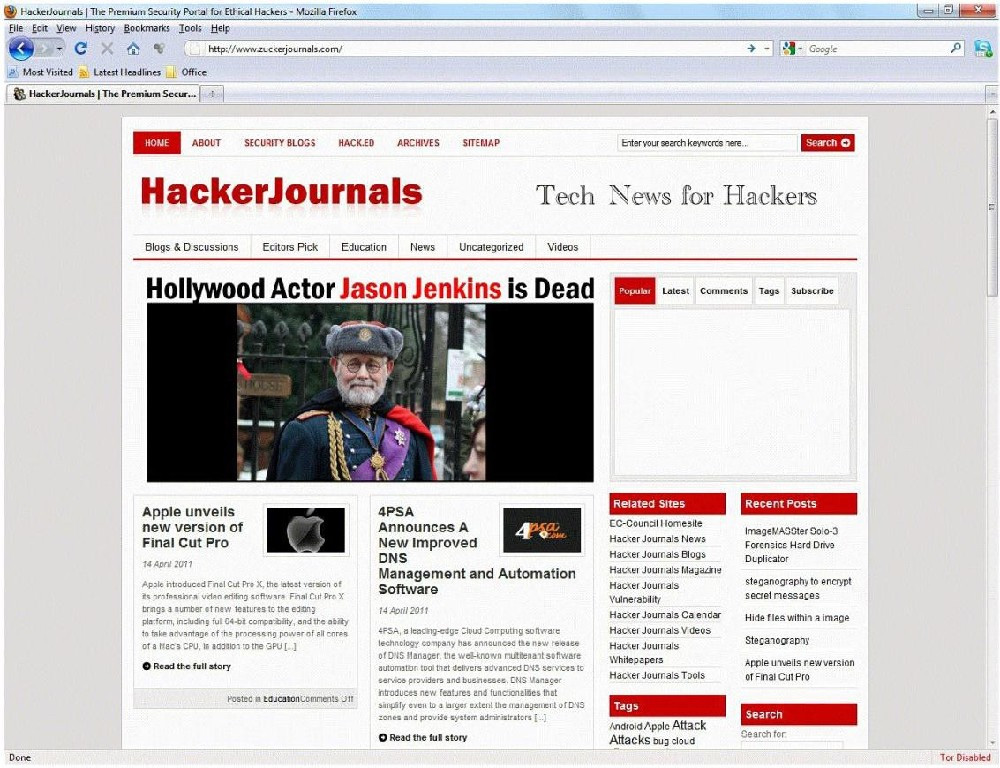Open the News category

click(x=422, y=247)
